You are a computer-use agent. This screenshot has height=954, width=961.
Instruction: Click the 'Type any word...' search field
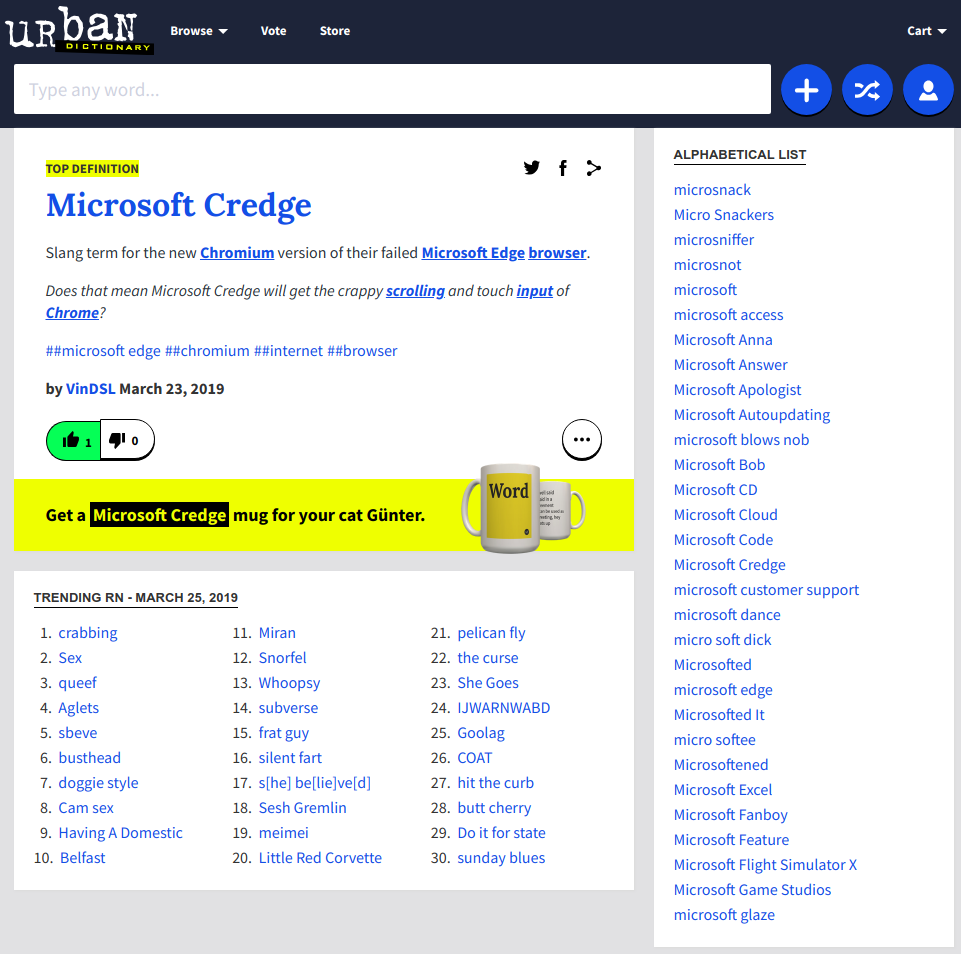[x=392, y=90]
